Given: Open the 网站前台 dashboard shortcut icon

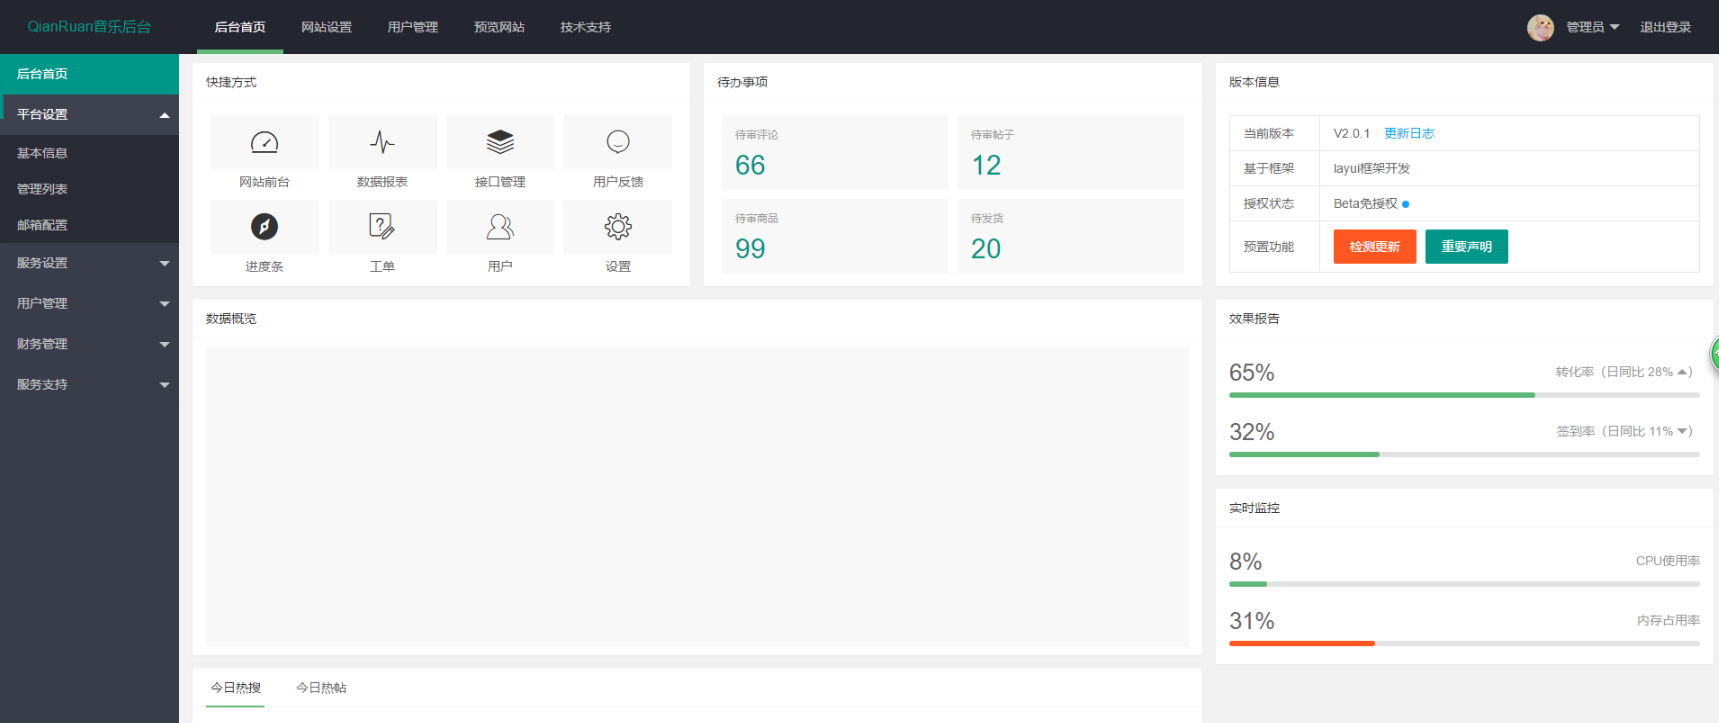Looking at the screenshot, I should click(x=264, y=142).
